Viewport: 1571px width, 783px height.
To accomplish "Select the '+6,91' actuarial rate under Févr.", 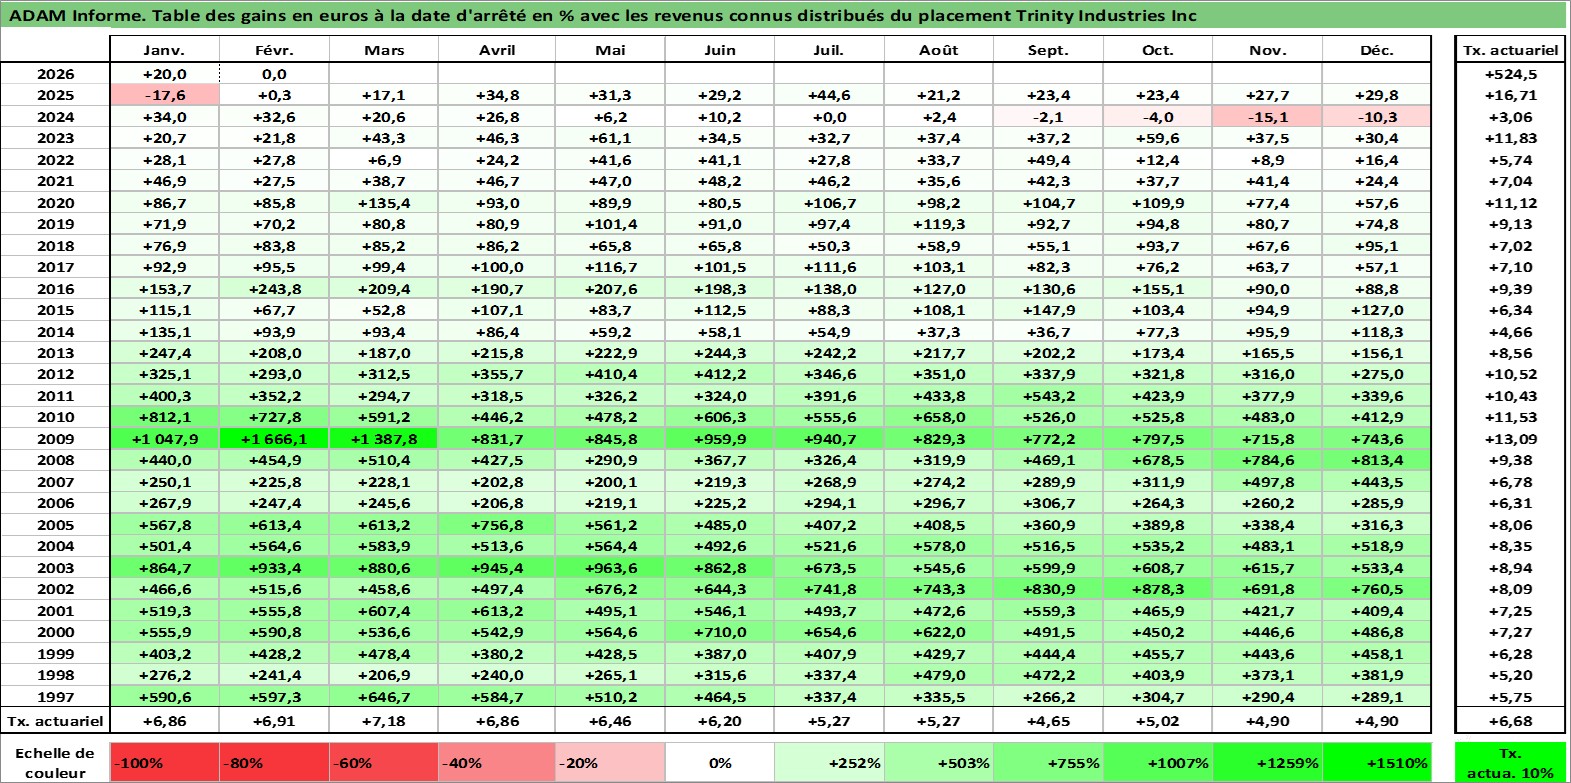I will tap(274, 720).
